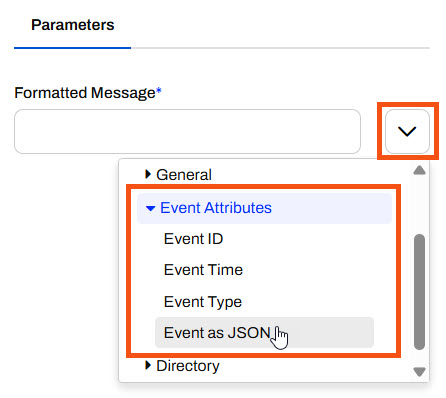Image resolution: width=446 pixels, height=398 pixels.
Task: Collapse the Event Attributes triangle arrow
Action: pyautogui.click(x=150, y=208)
